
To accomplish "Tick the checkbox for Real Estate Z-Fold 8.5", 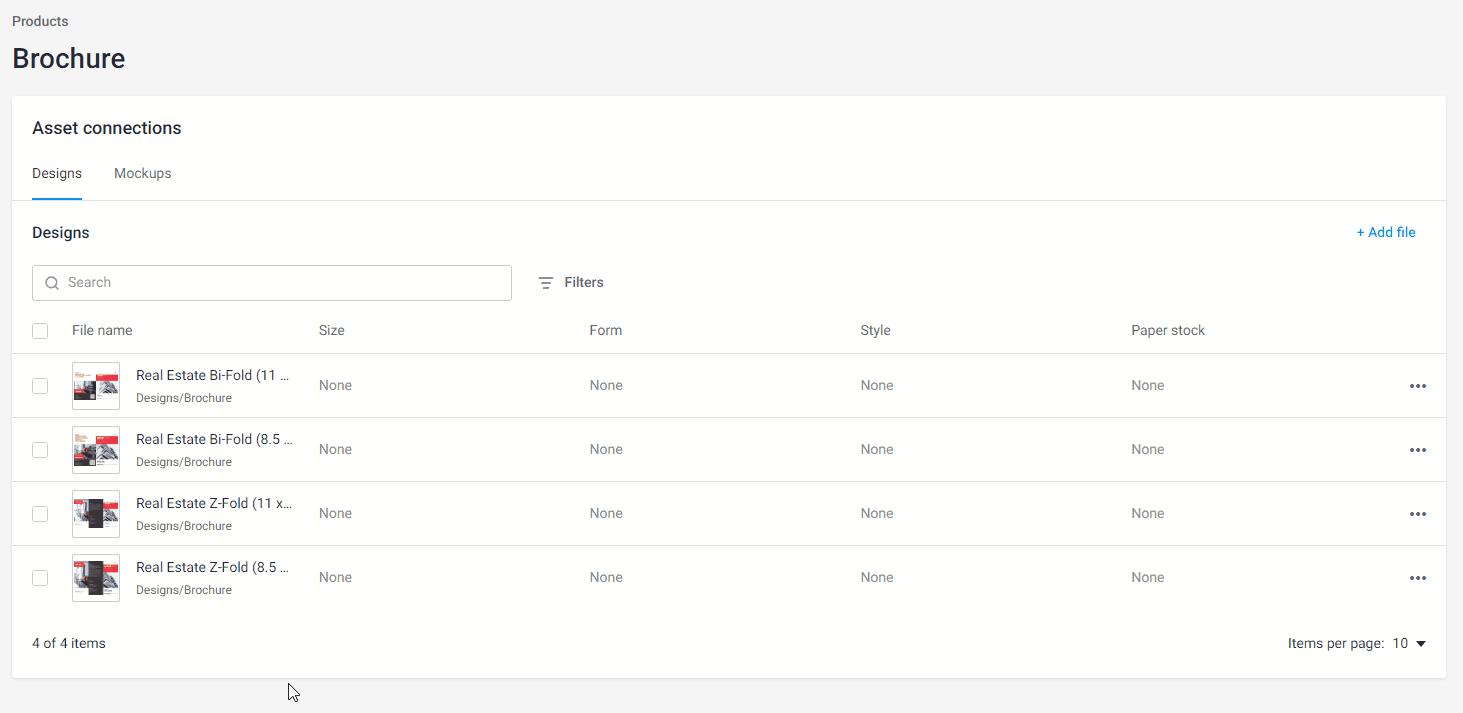I will 40,578.
